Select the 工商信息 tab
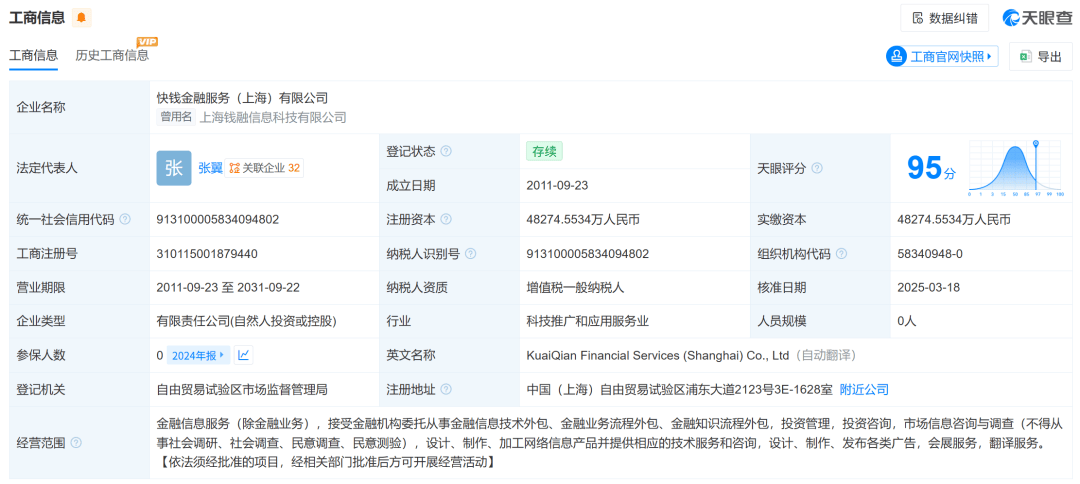The width and height of the screenshot is (1080, 484). 33,55
